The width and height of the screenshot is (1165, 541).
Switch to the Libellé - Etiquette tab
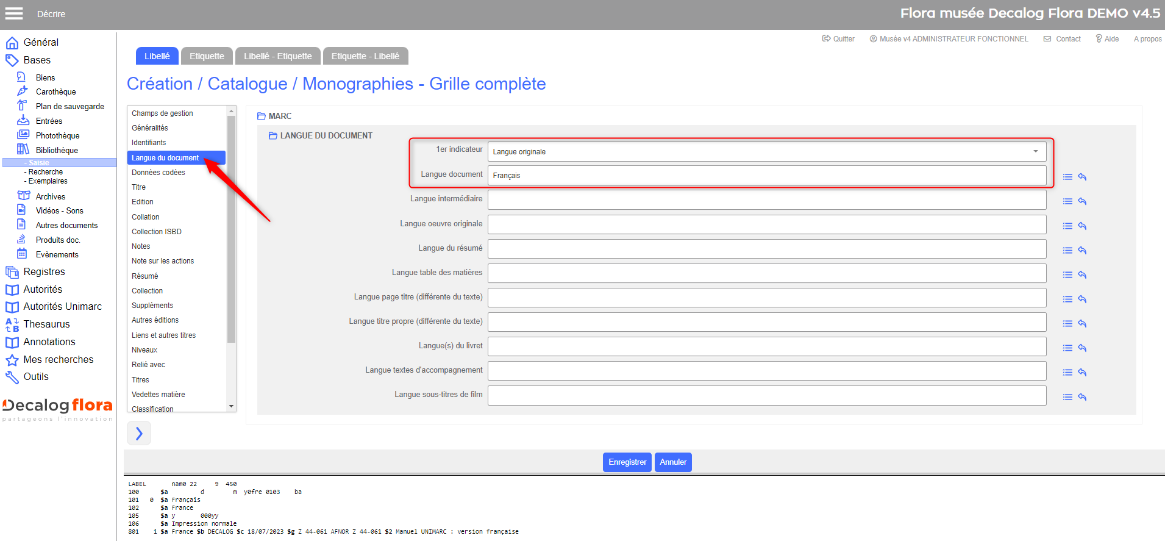click(x=278, y=56)
